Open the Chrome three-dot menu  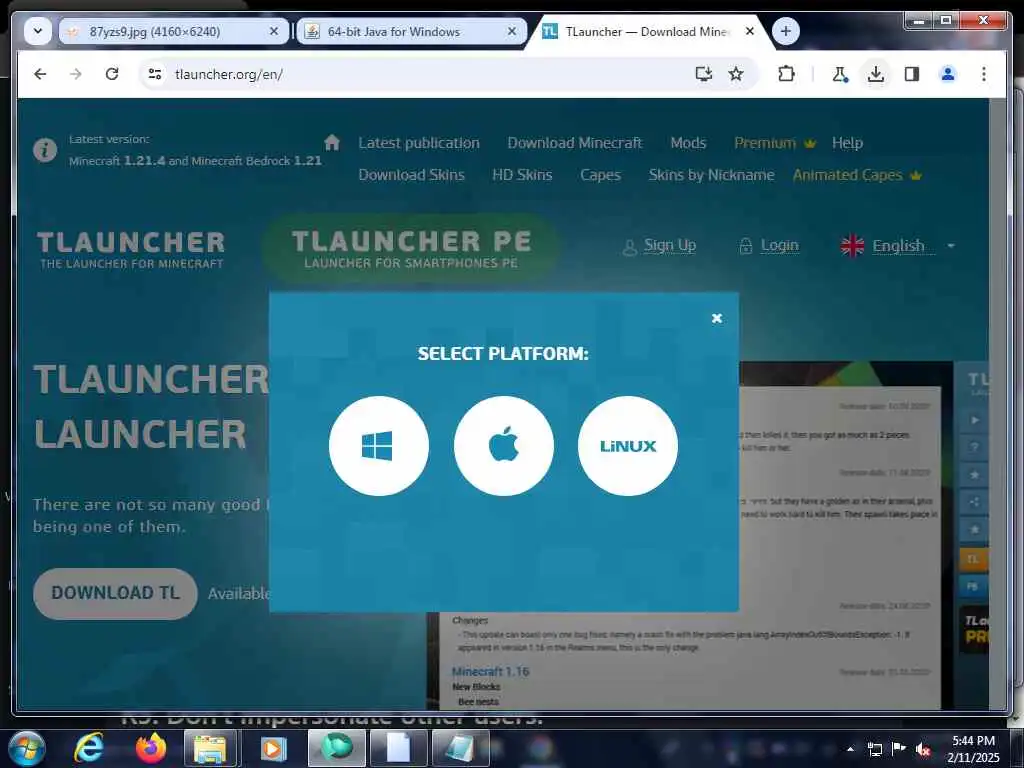(x=984, y=74)
